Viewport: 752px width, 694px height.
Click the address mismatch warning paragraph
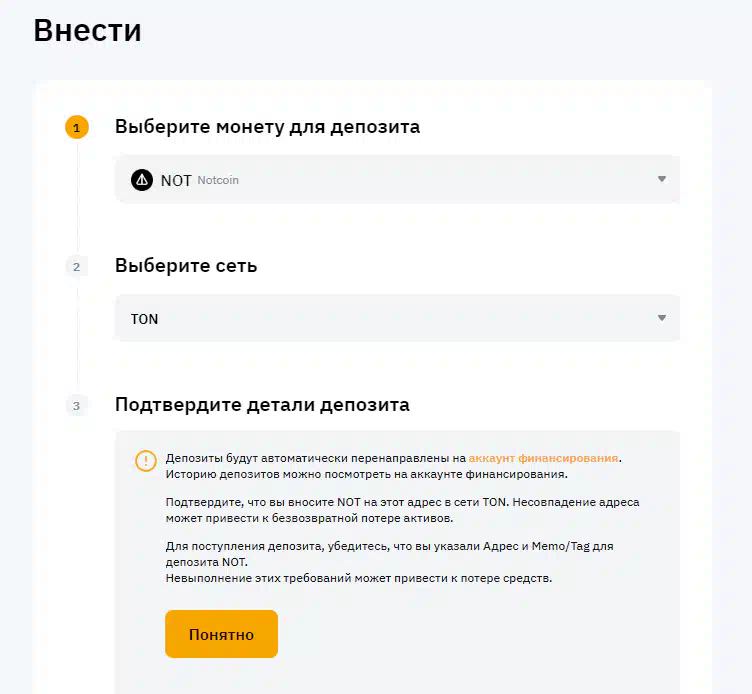click(x=402, y=510)
